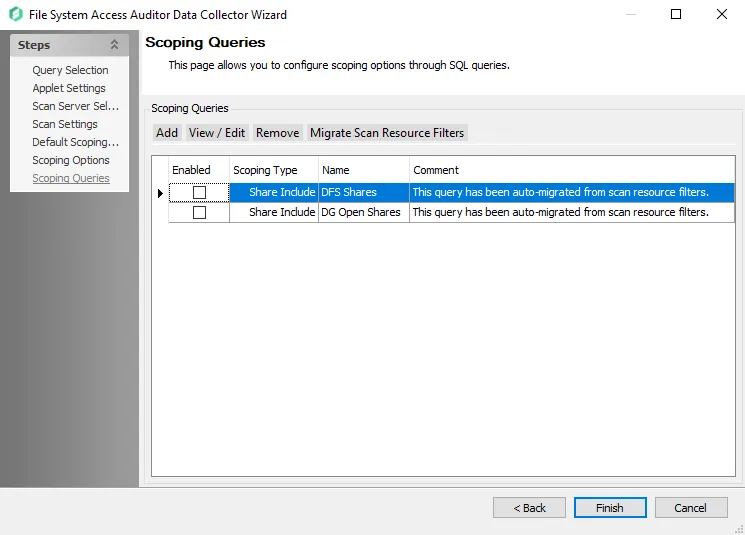
Task: Click the Comment column header
Action: (572, 170)
